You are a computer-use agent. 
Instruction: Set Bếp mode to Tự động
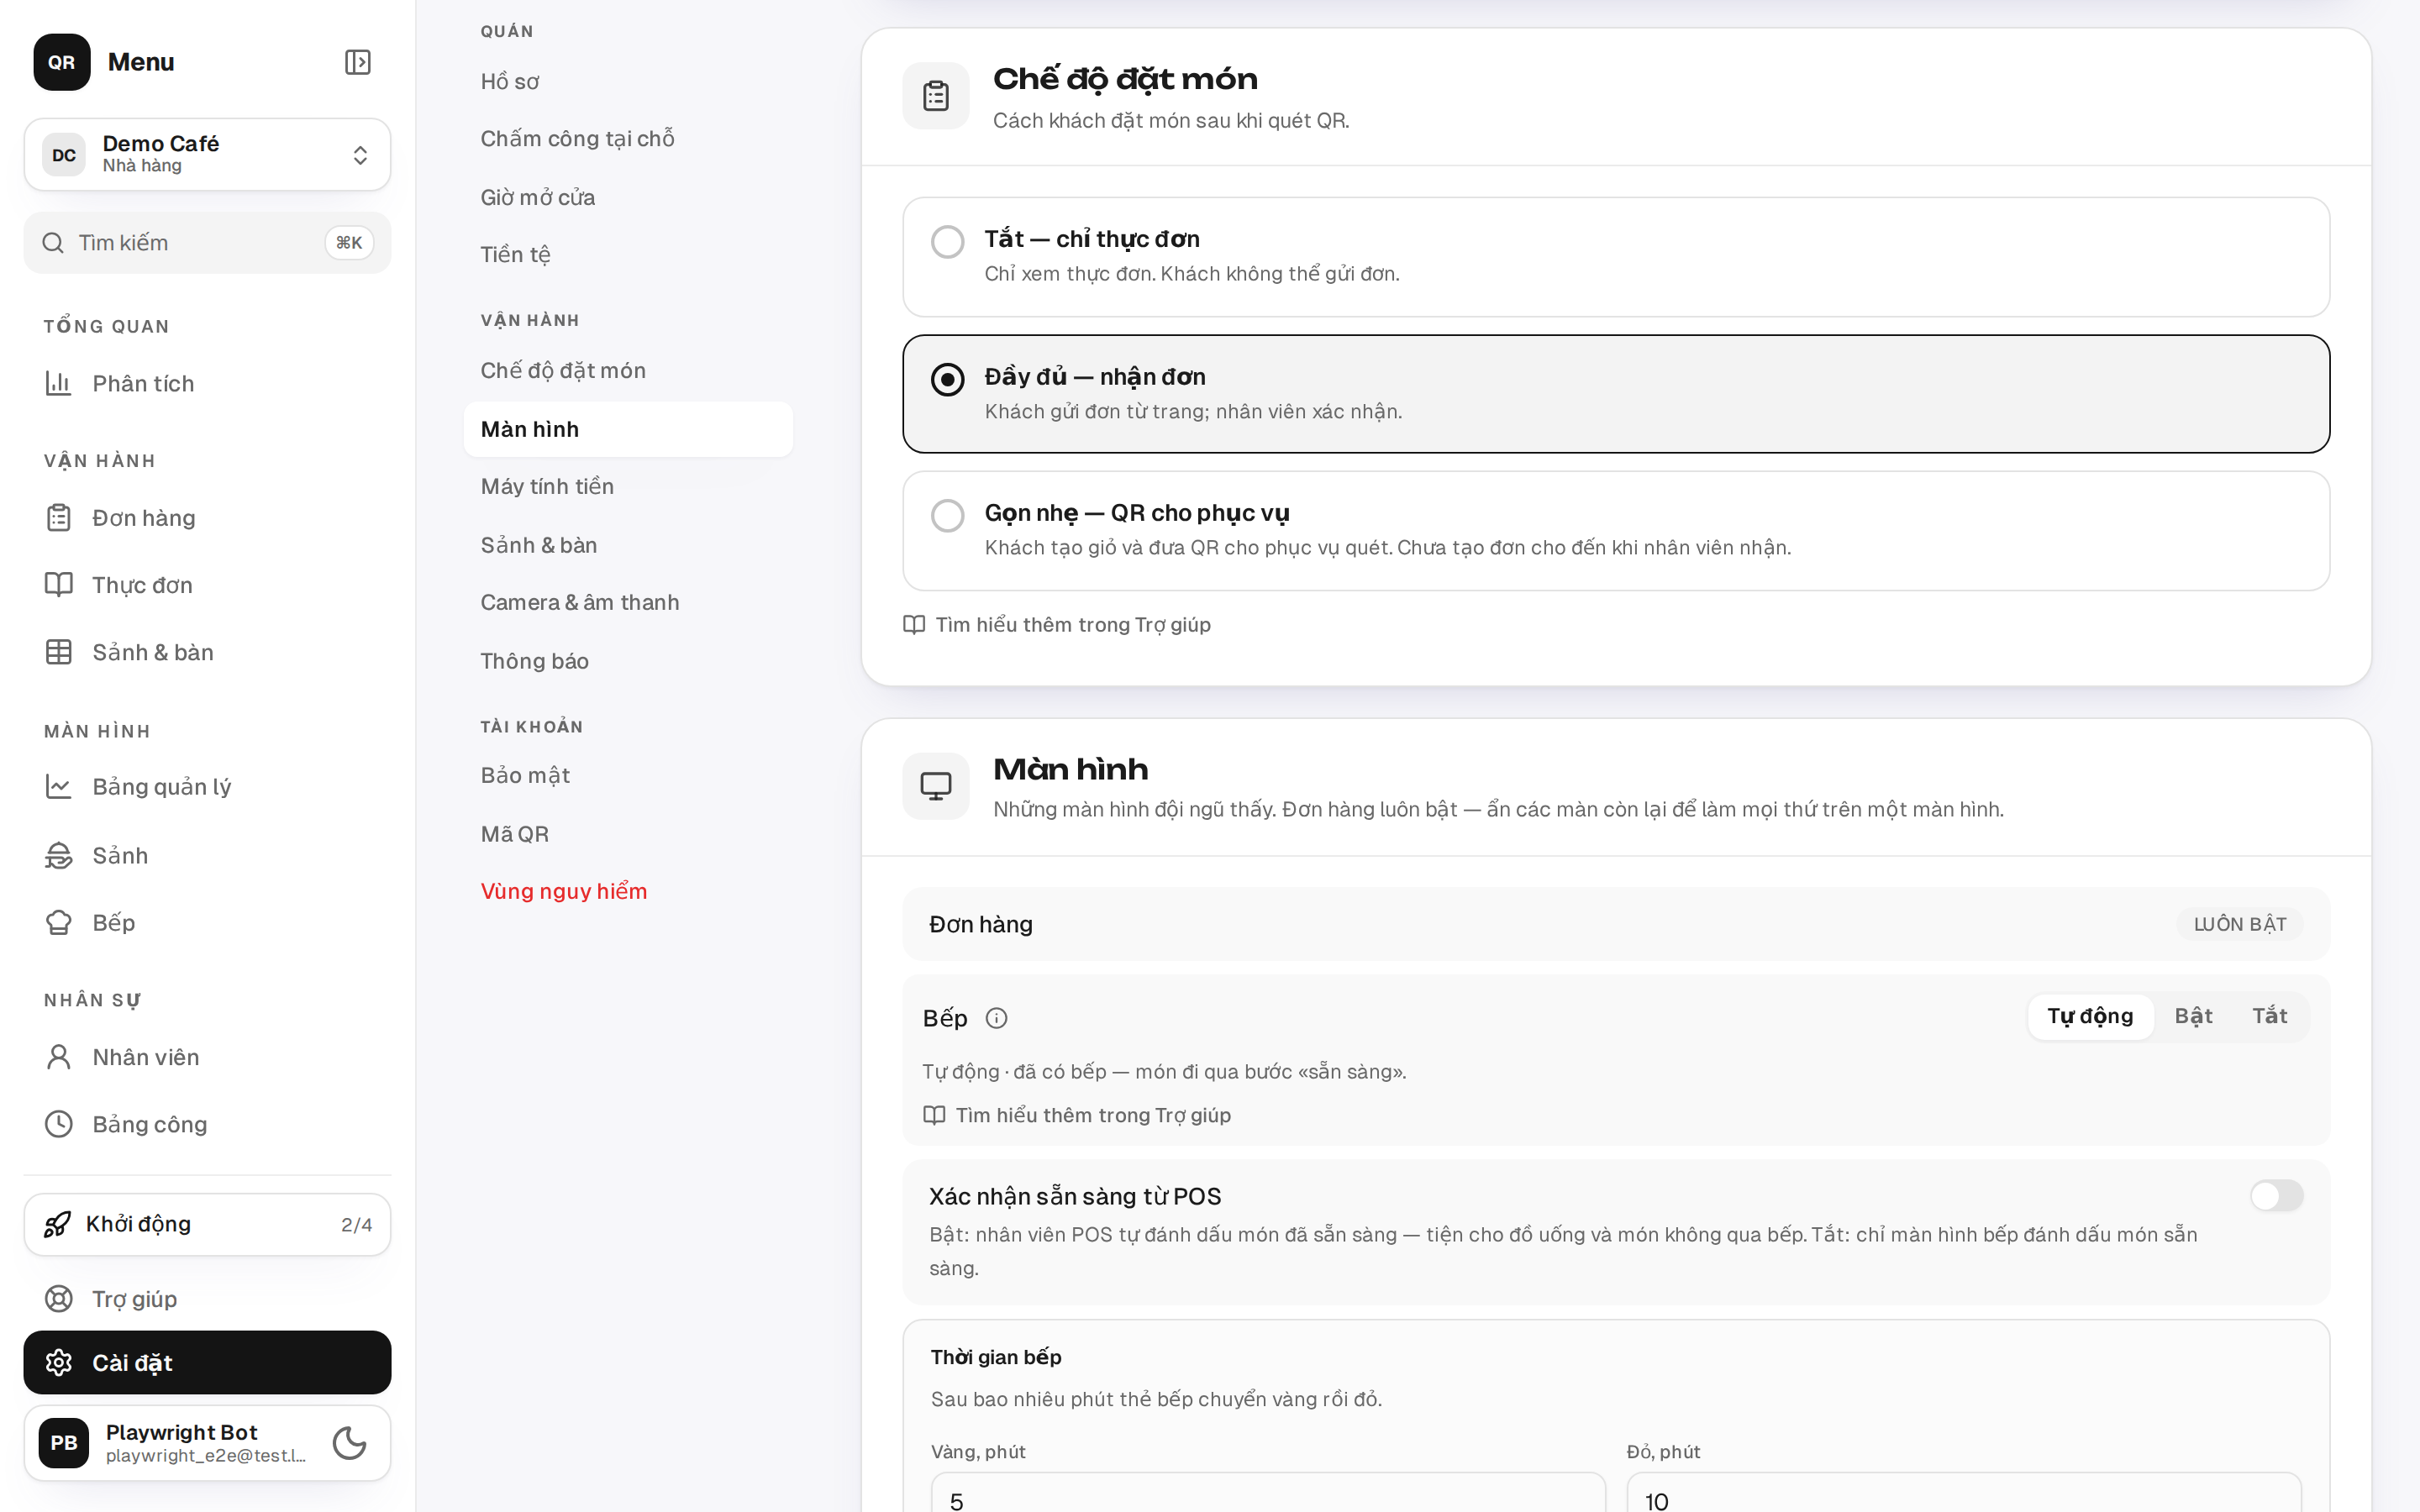(2090, 1016)
